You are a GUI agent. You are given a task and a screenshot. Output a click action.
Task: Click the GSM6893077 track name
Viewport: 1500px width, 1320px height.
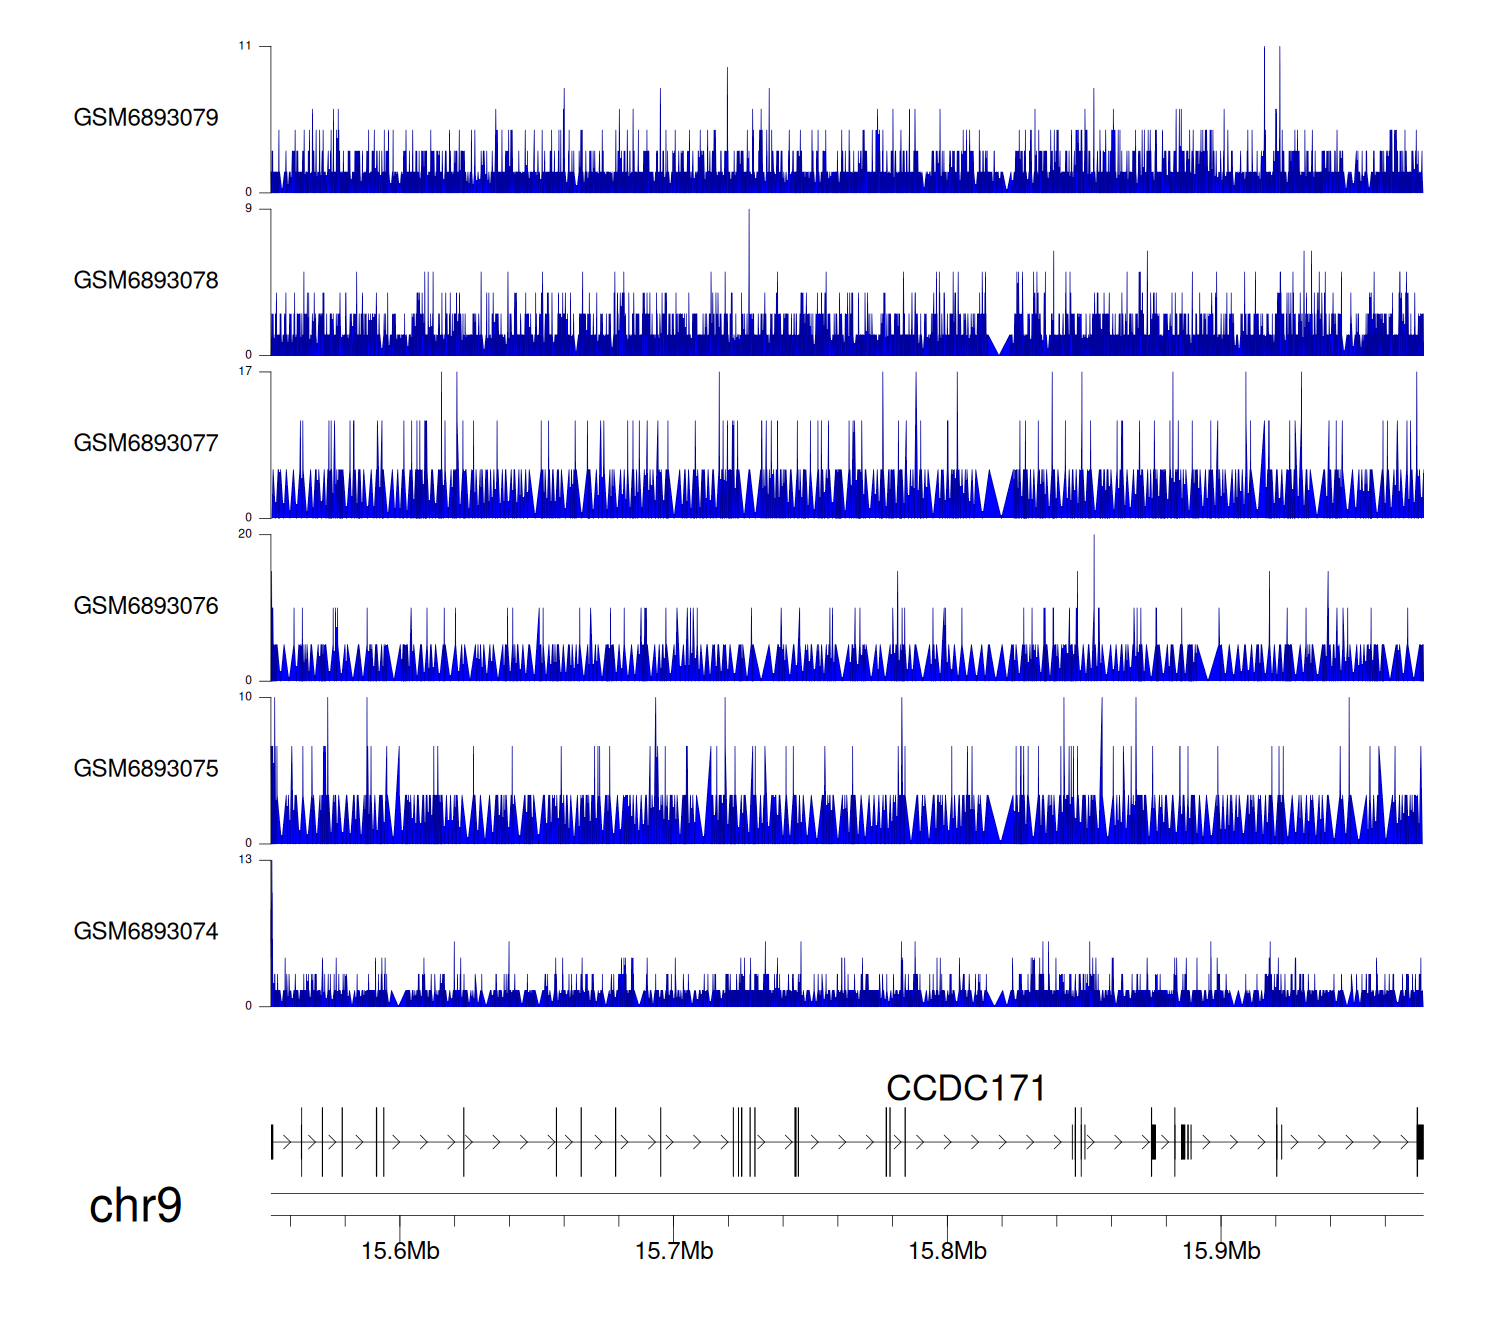pos(146,444)
